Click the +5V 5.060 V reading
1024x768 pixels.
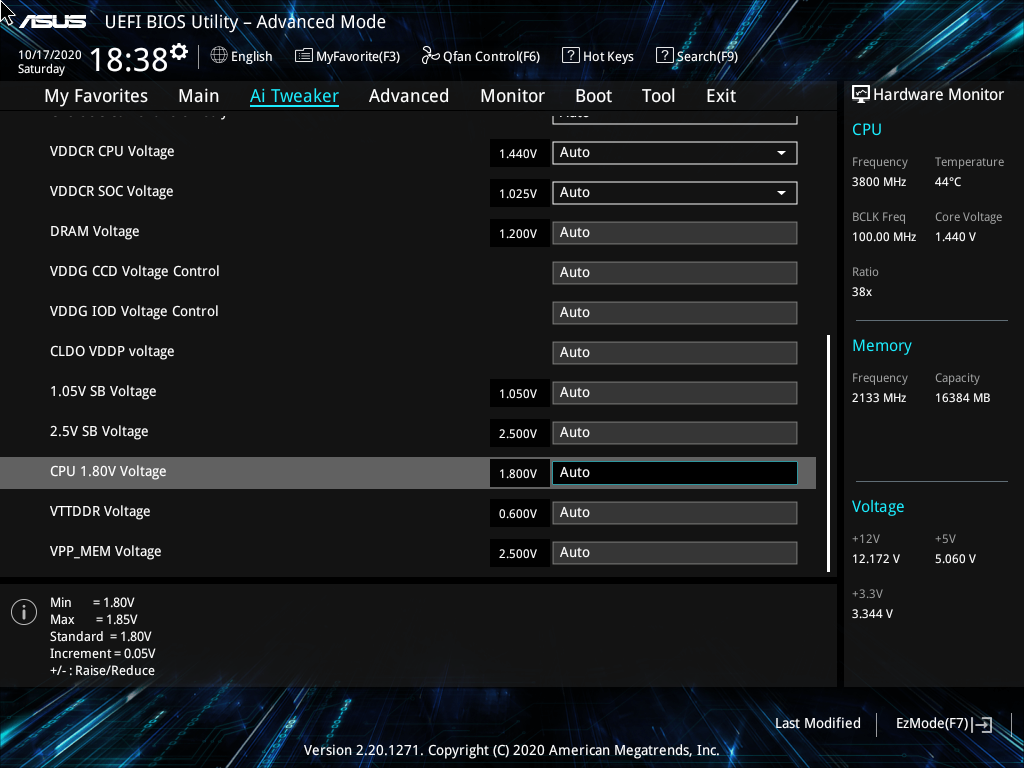(955, 559)
